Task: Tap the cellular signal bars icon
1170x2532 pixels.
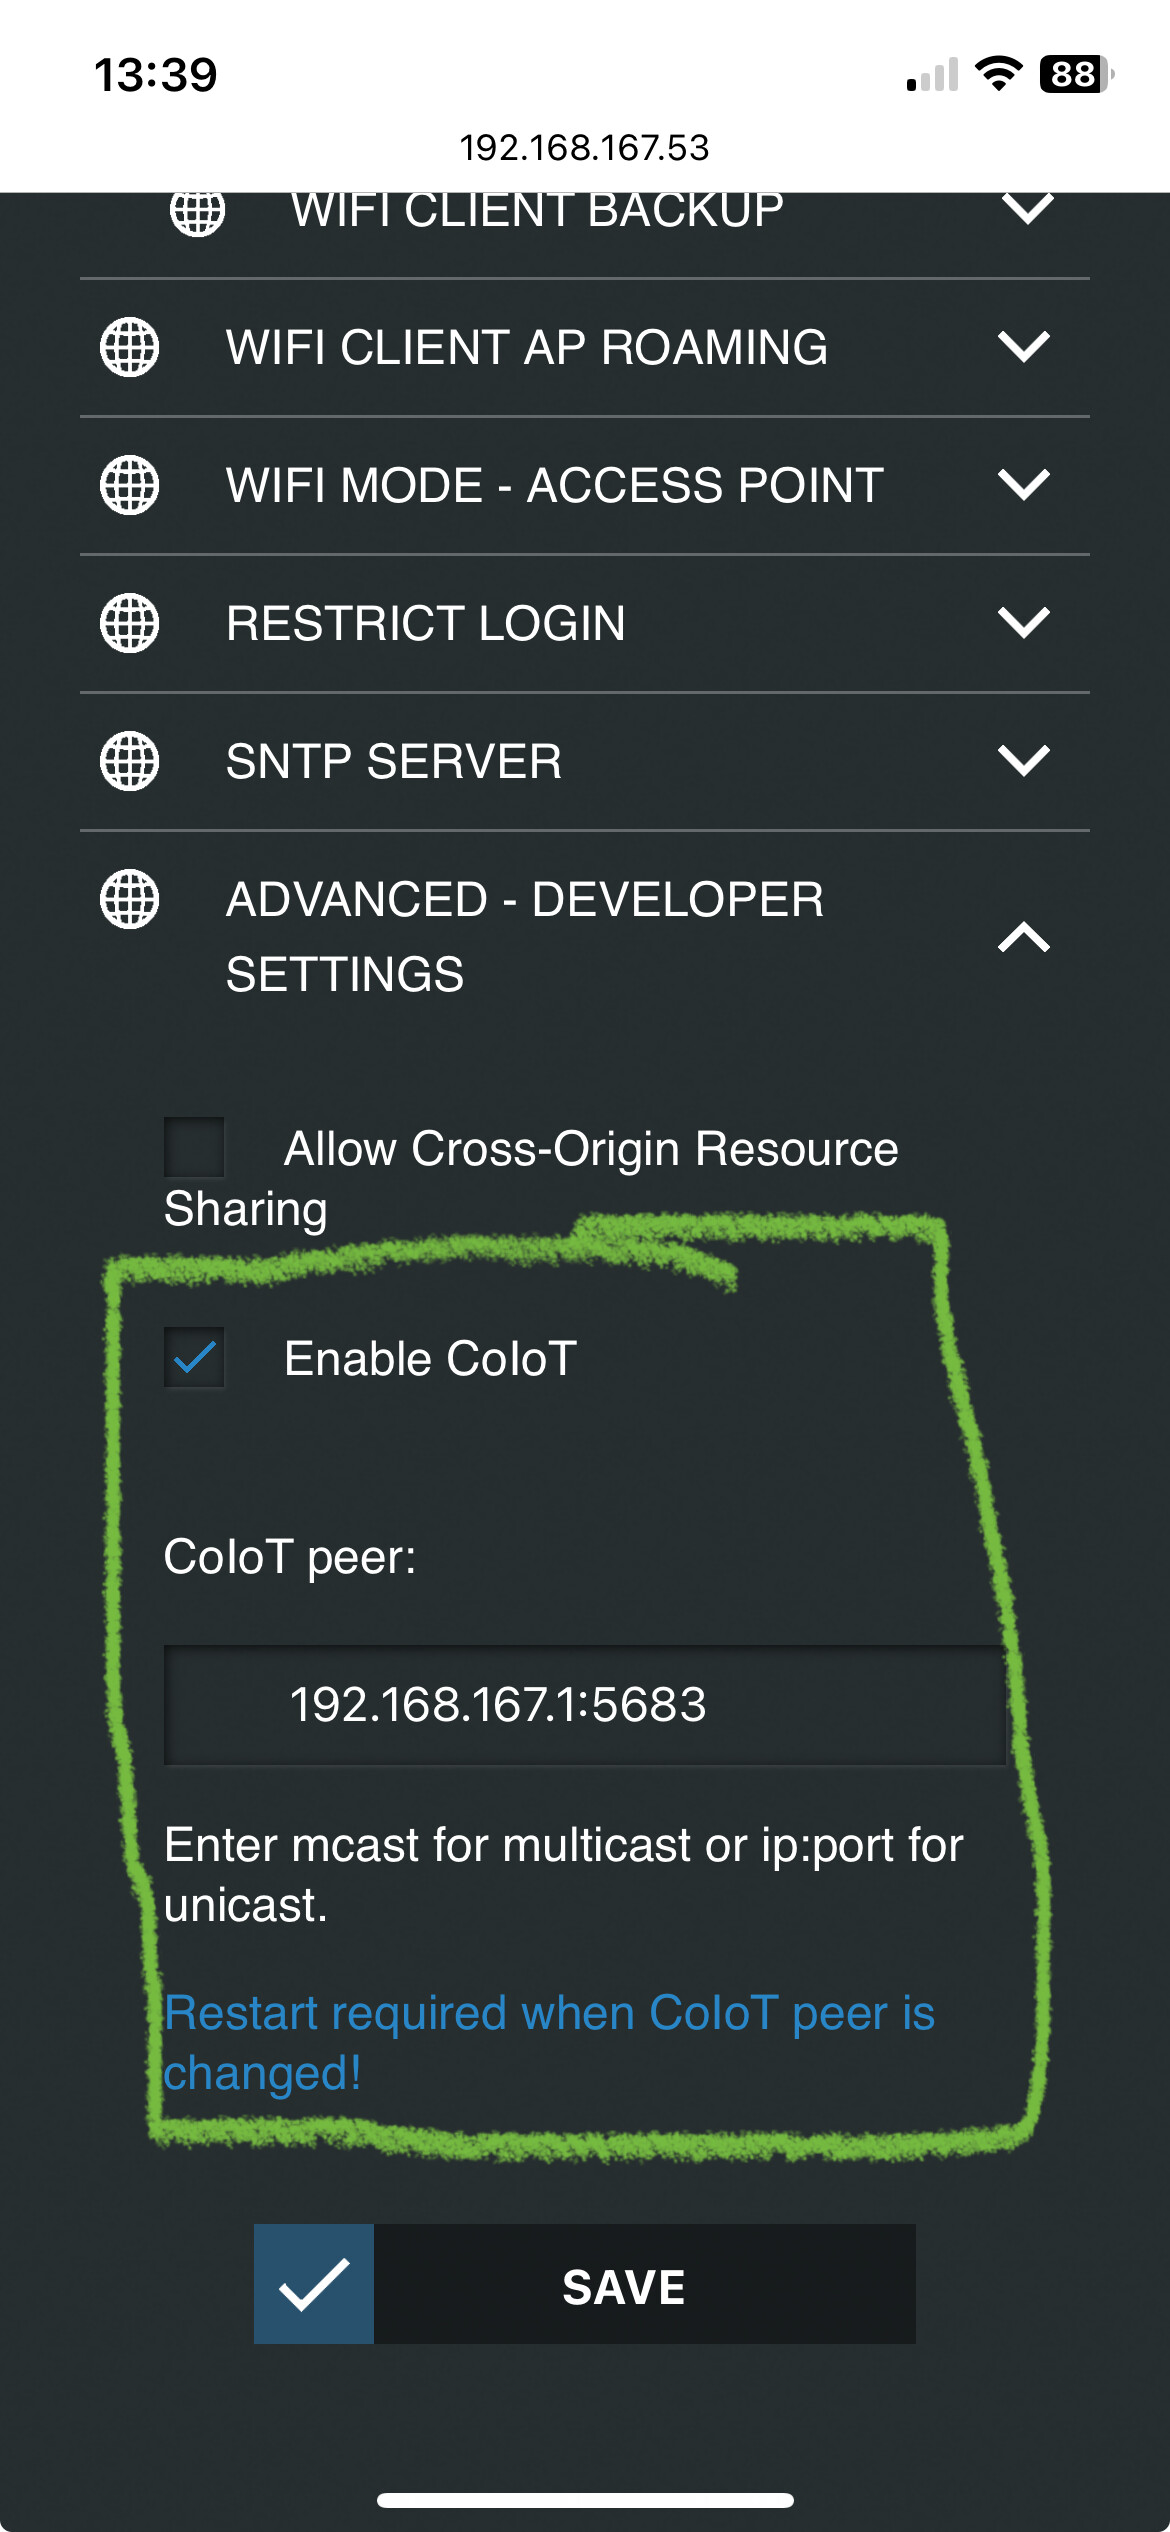Action: [x=932, y=75]
